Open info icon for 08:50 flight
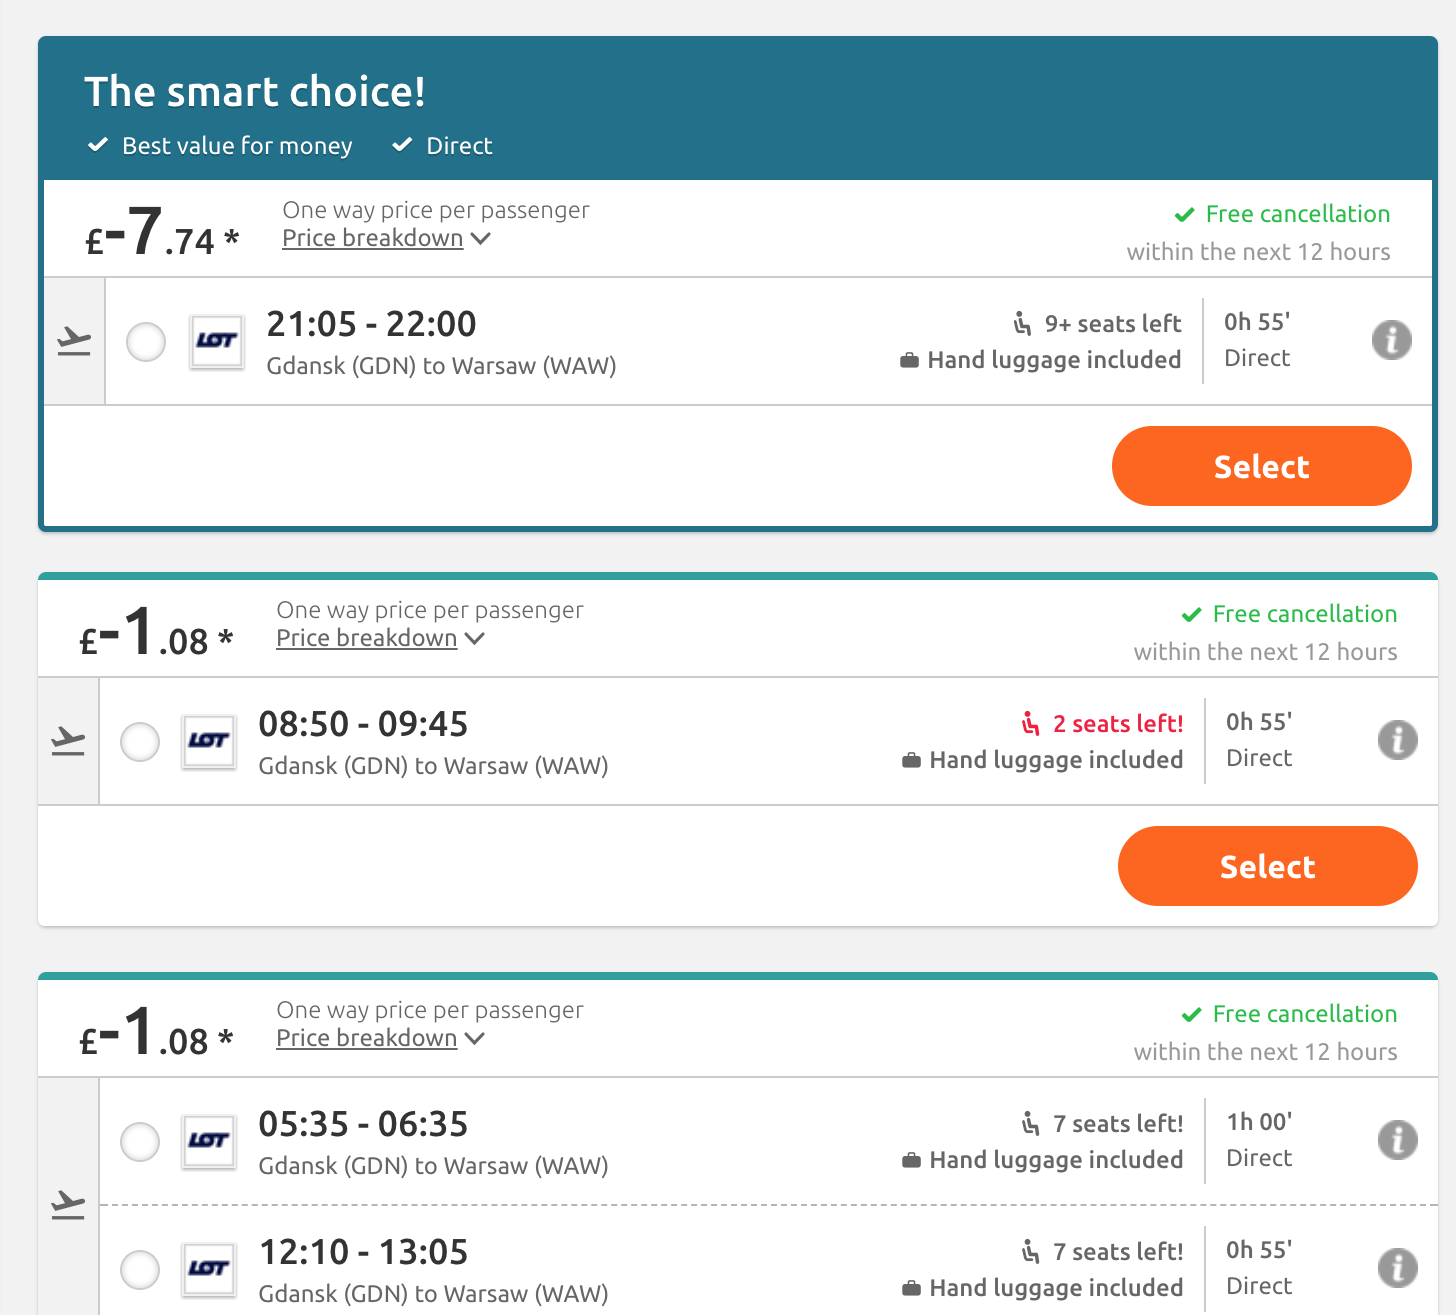Image resolution: width=1456 pixels, height=1315 pixels. pos(1397,740)
